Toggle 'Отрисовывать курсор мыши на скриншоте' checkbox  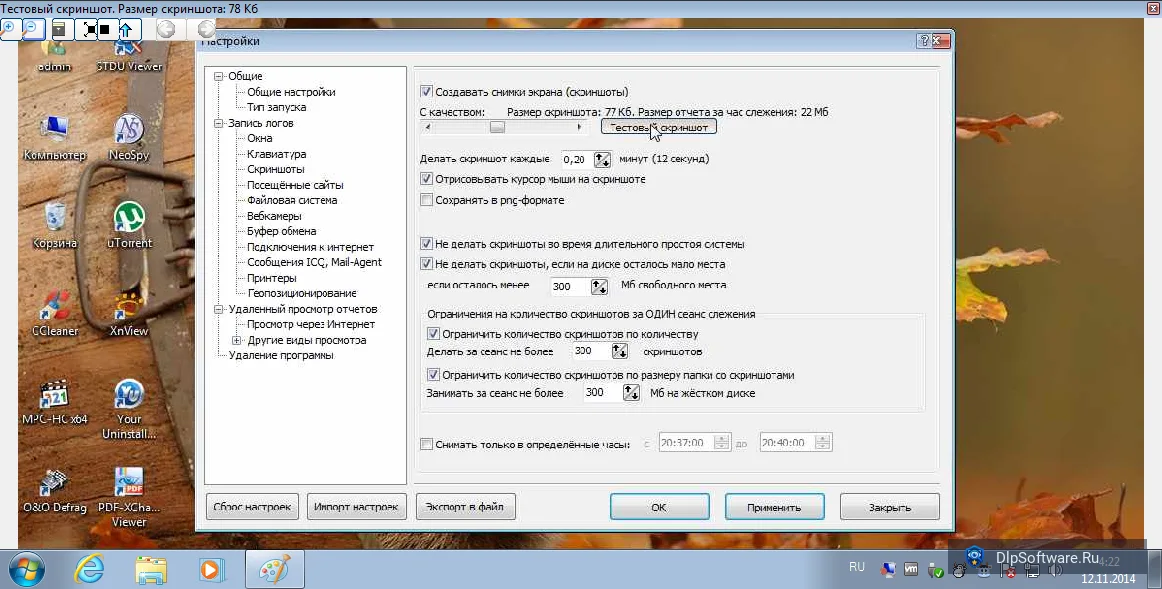[x=426, y=179]
